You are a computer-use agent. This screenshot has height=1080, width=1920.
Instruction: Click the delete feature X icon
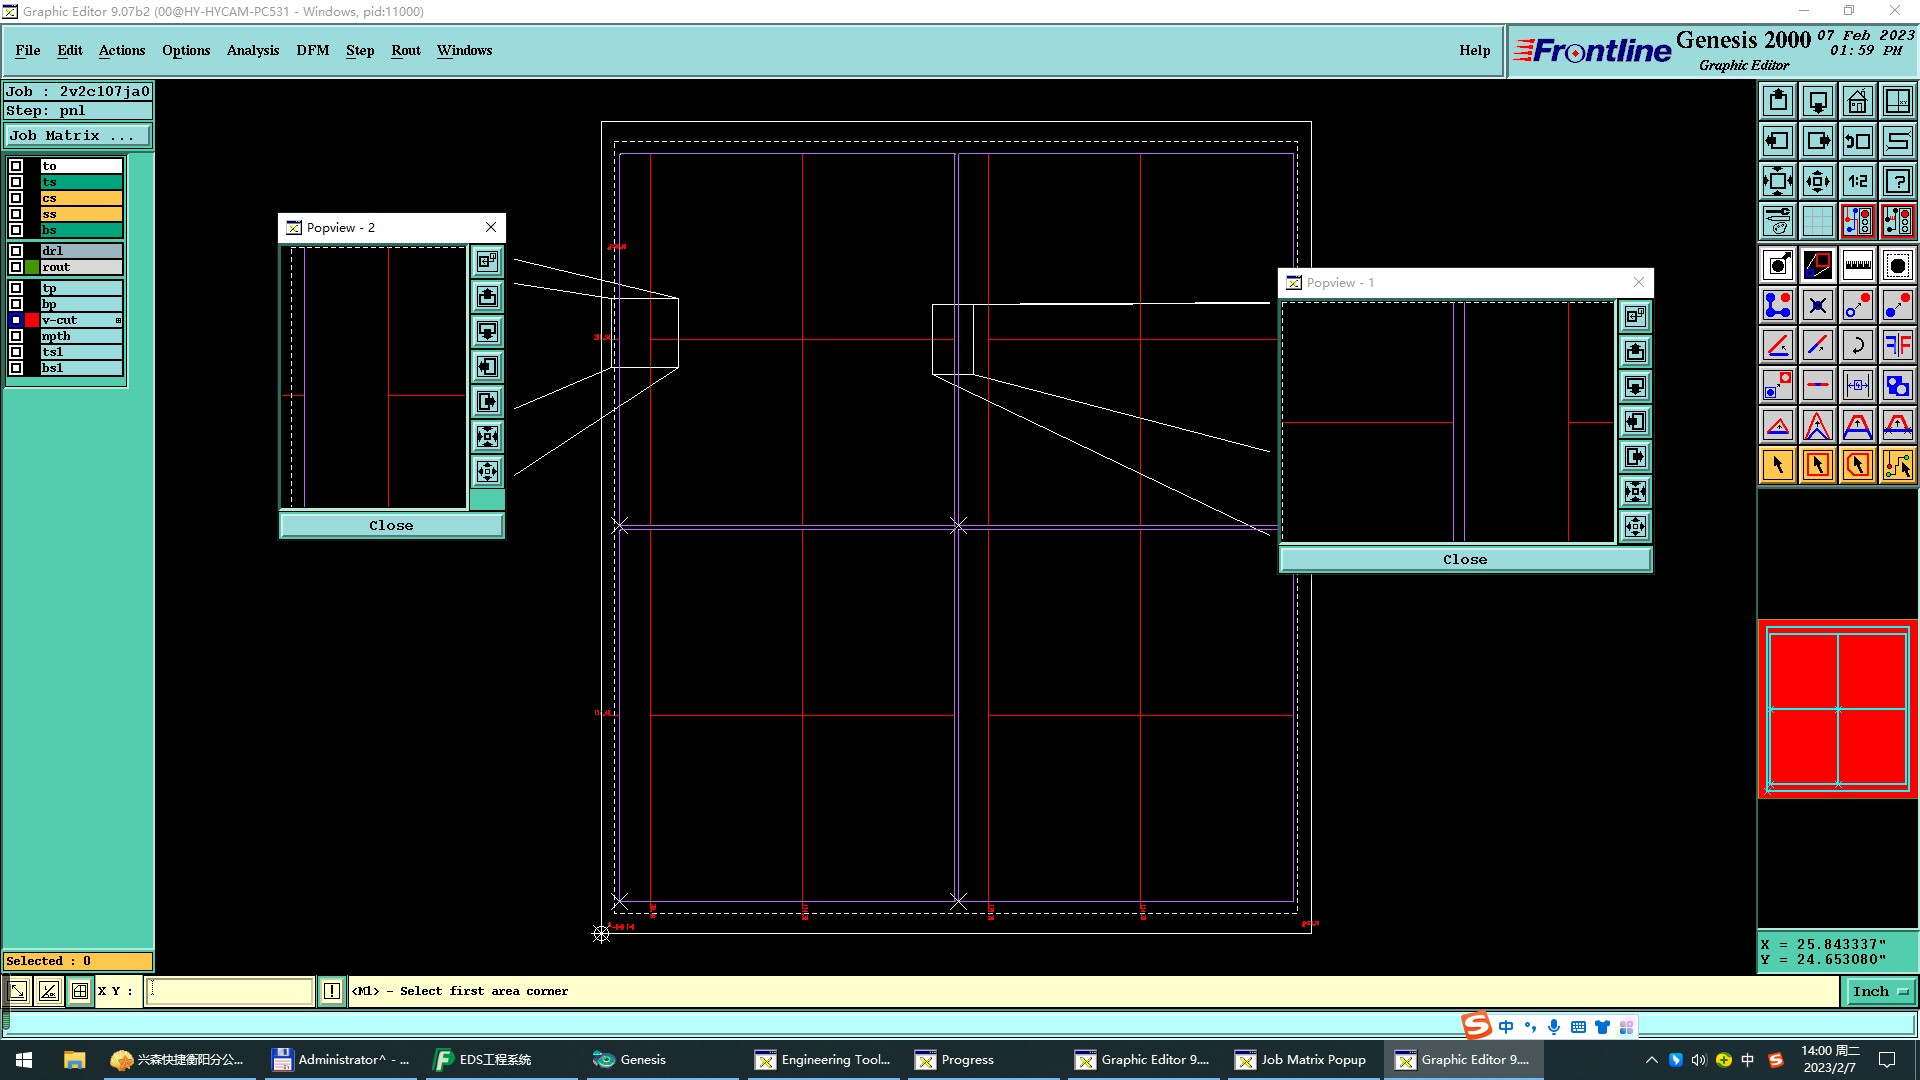[1817, 305]
